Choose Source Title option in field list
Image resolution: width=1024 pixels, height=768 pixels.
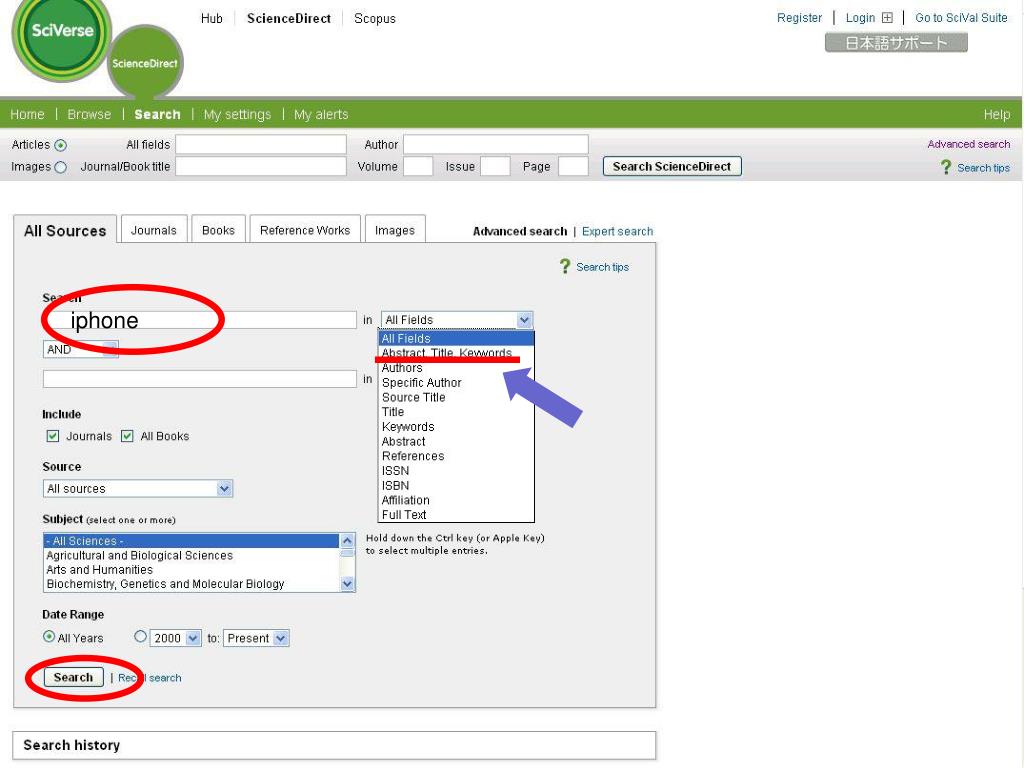456,397
